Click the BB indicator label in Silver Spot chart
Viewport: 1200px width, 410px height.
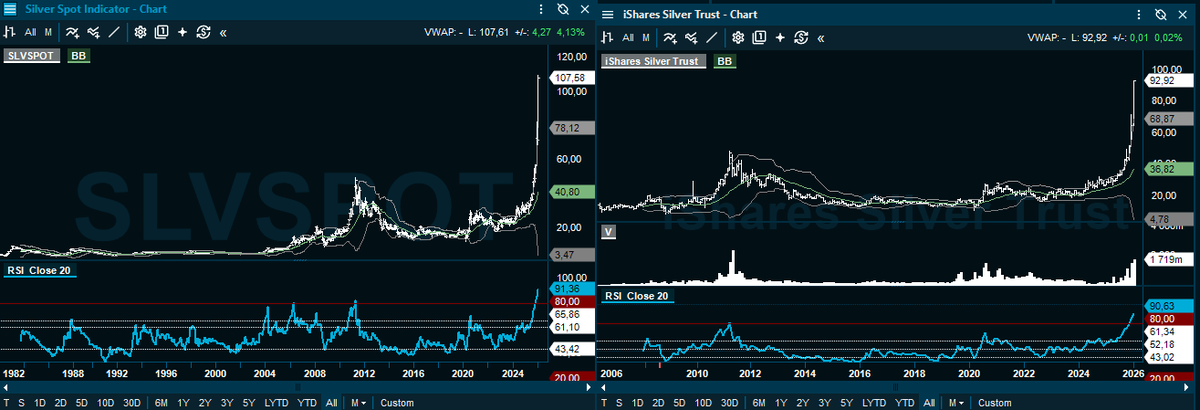(x=79, y=56)
